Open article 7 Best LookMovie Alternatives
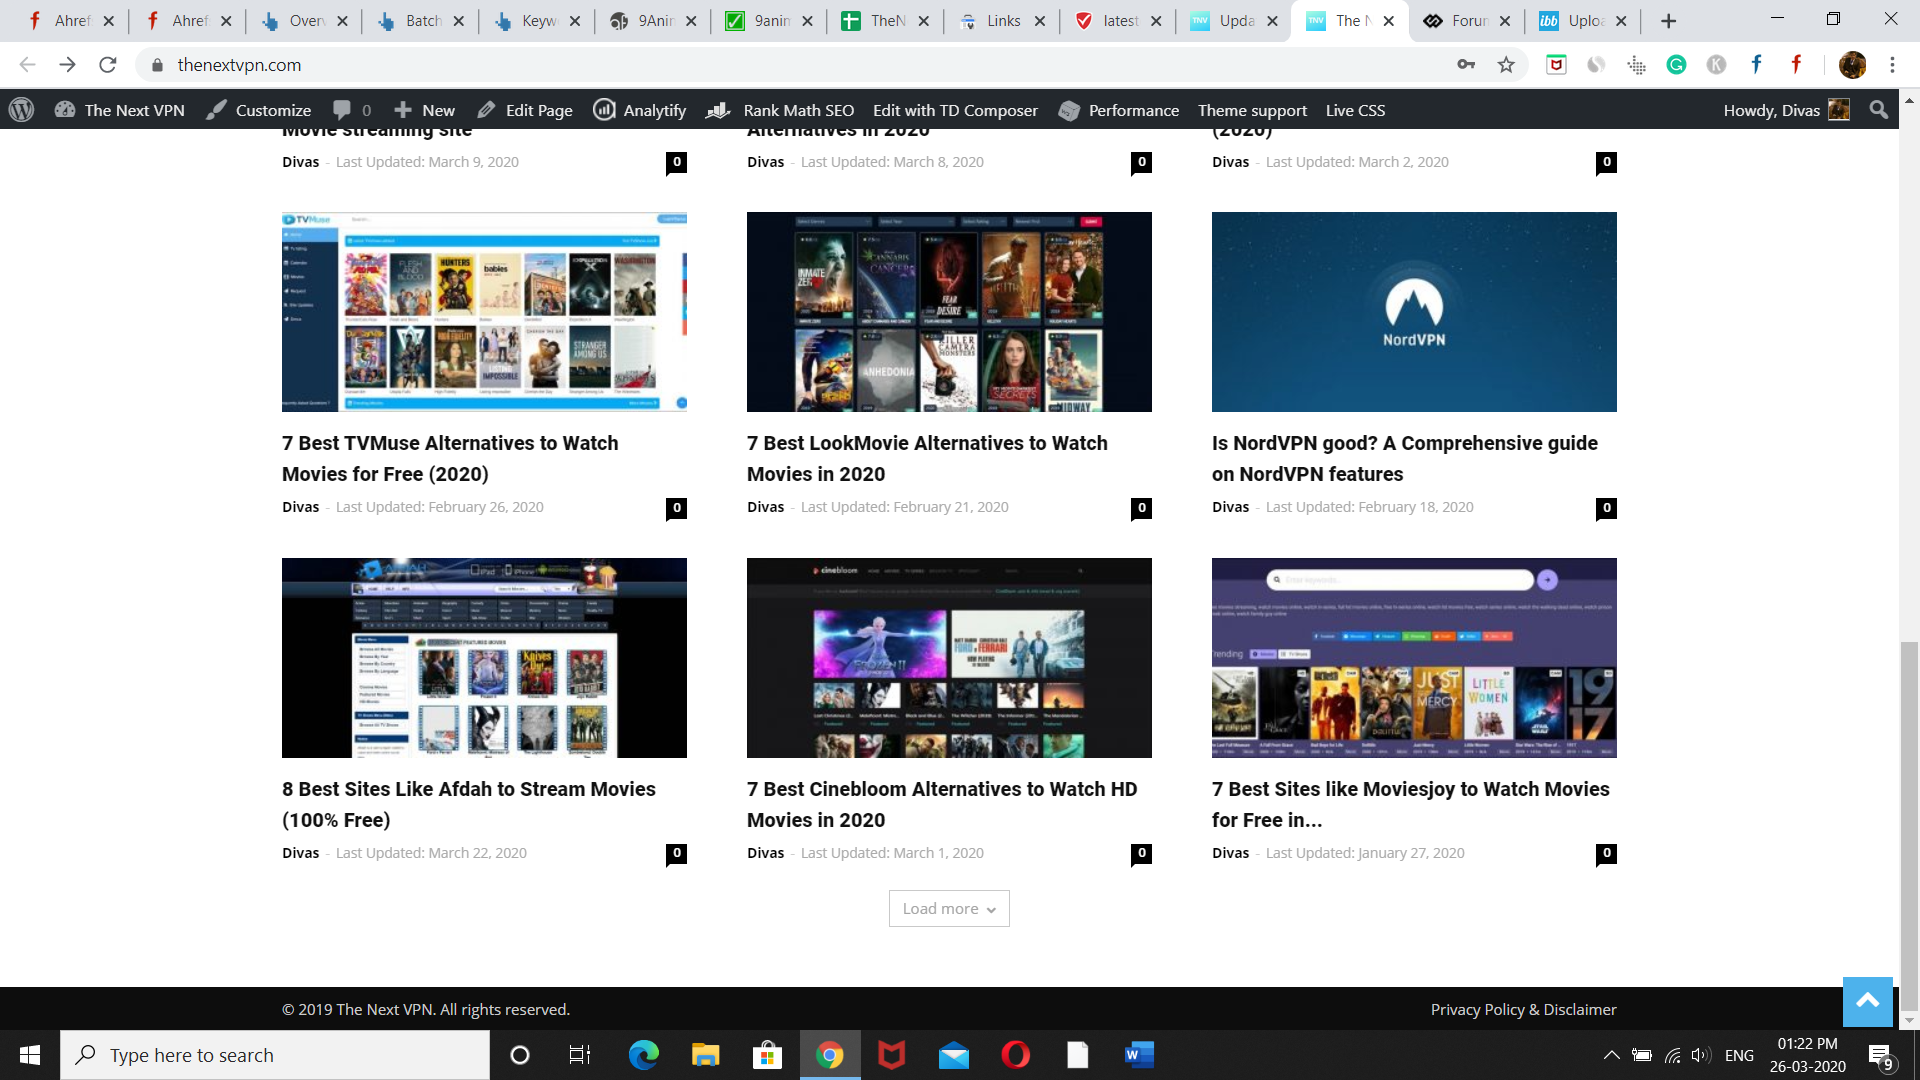 pyautogui.click(x=927, y=458)
